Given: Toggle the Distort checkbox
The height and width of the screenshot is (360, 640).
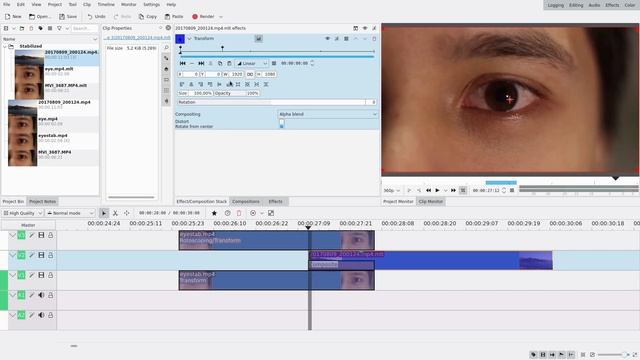Looking at the screenshot, I should (282, 122).
